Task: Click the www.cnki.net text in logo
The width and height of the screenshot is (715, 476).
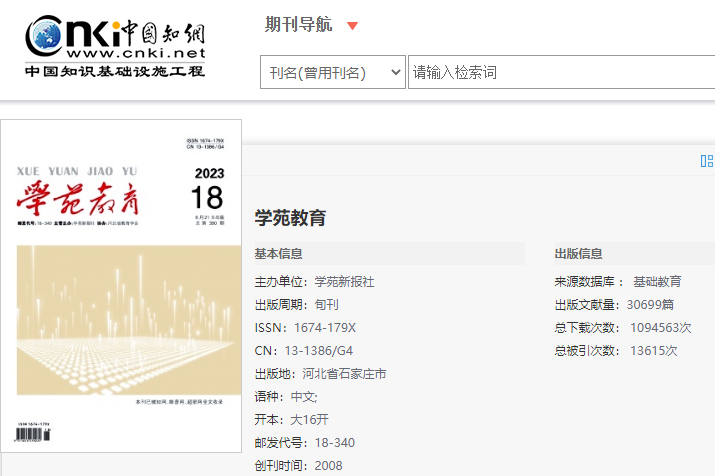Action: [x=136, y=53]
